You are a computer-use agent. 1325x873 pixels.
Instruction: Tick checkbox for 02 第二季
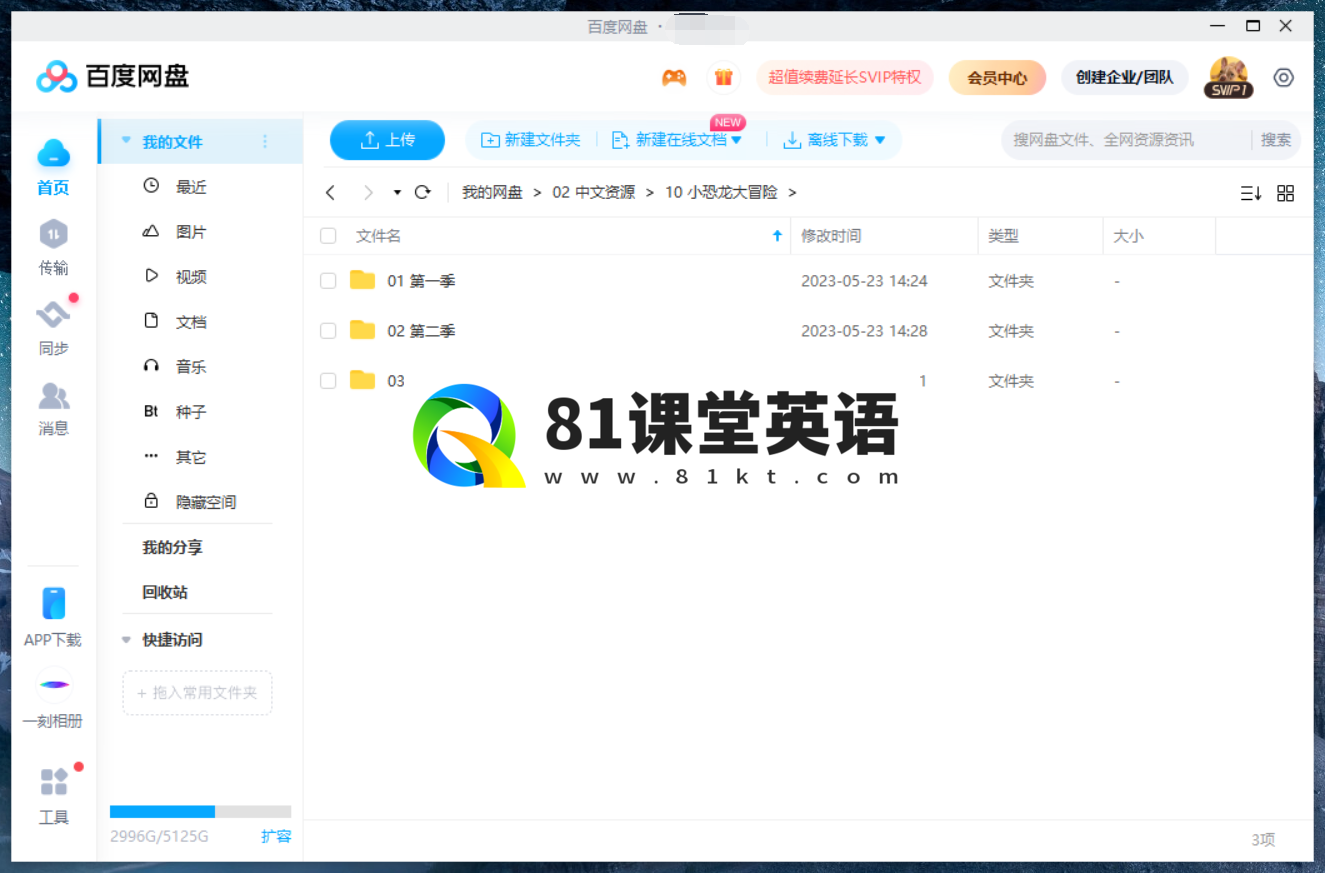(x=328, y=331)
